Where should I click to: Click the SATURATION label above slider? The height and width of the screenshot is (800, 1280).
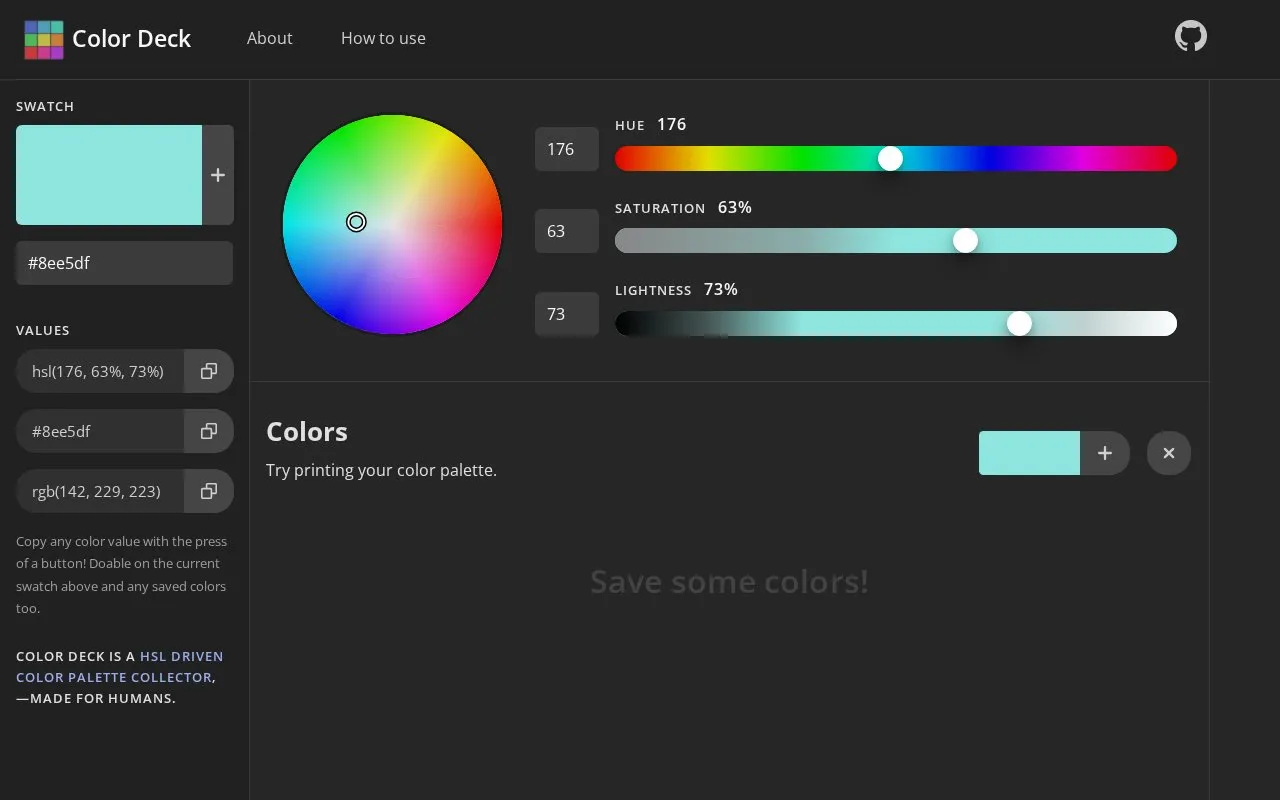click(660, 208)
